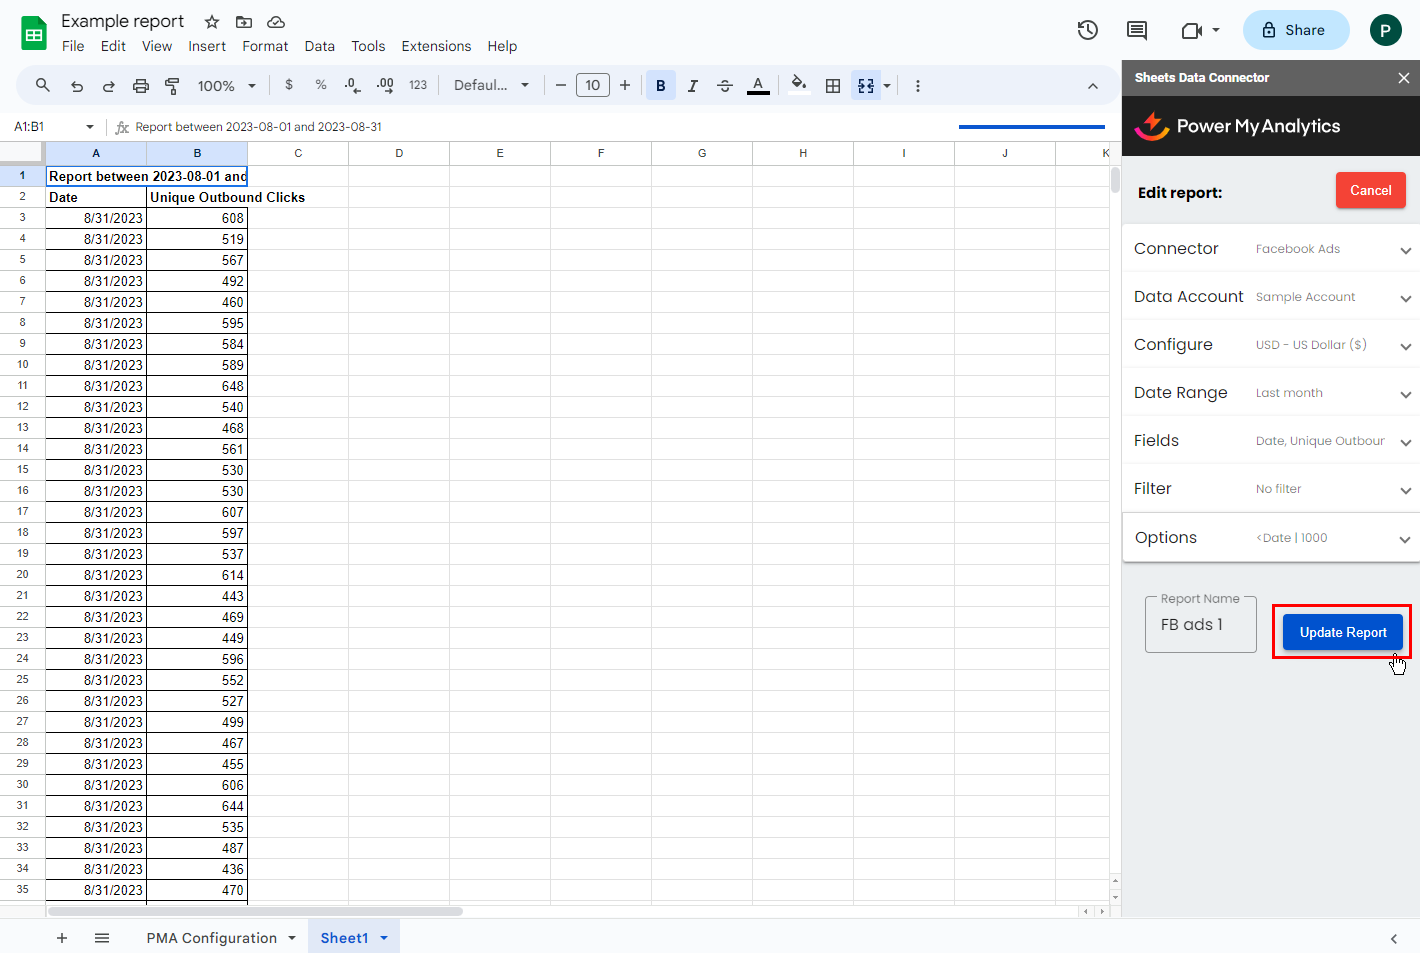Switch to PMA Configuration sheet tab
This screenshot has width=1420, height=953.
point(212,938)
